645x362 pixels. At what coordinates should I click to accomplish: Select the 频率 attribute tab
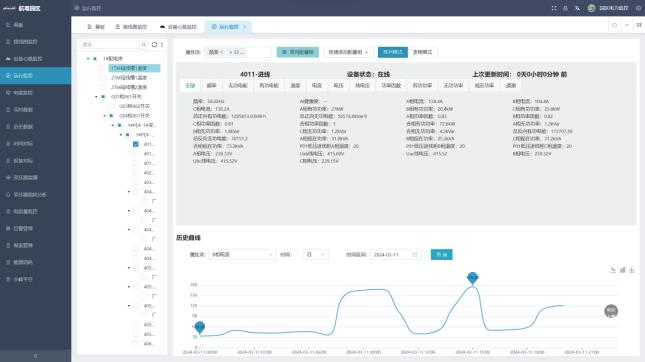tap(211, 86)
